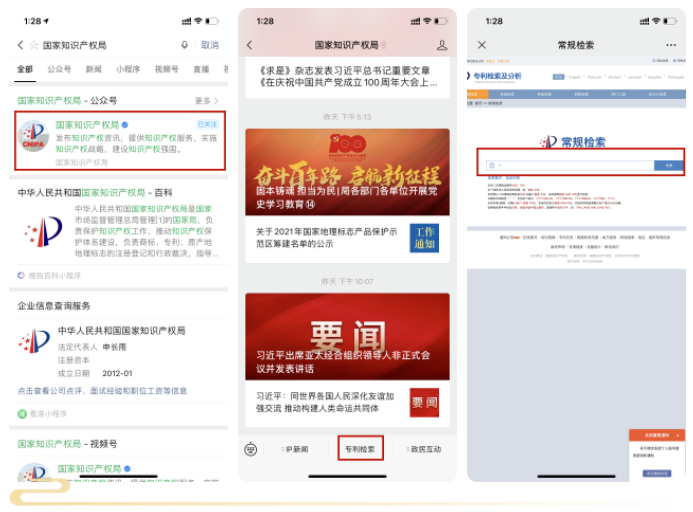Open 关于2021年国家地理标志产品保护 notice article
693x512 pixels.
347,238
